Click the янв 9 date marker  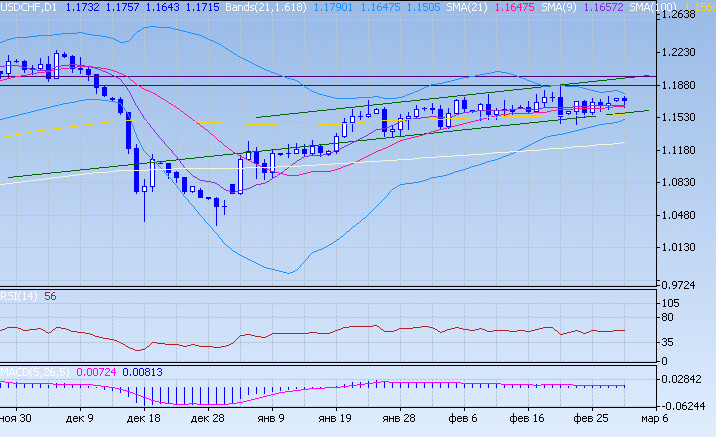(272, 420)
